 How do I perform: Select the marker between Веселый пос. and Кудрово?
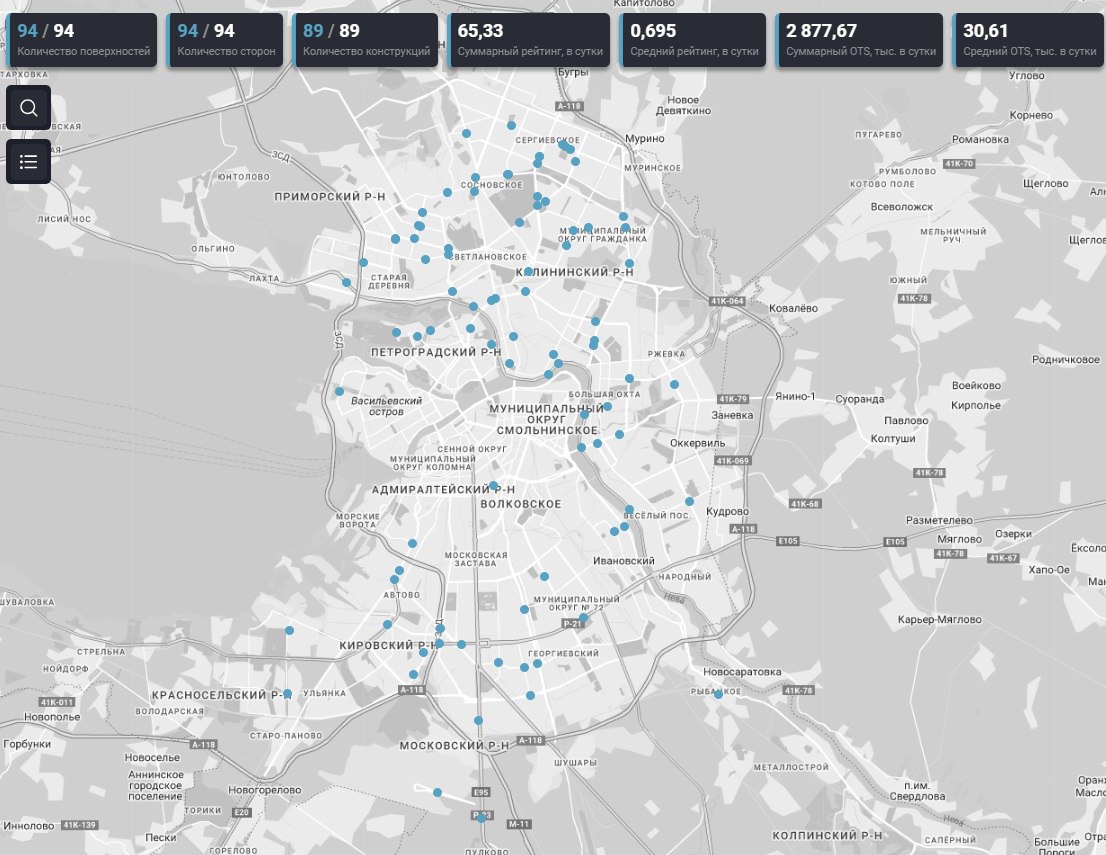689,502
